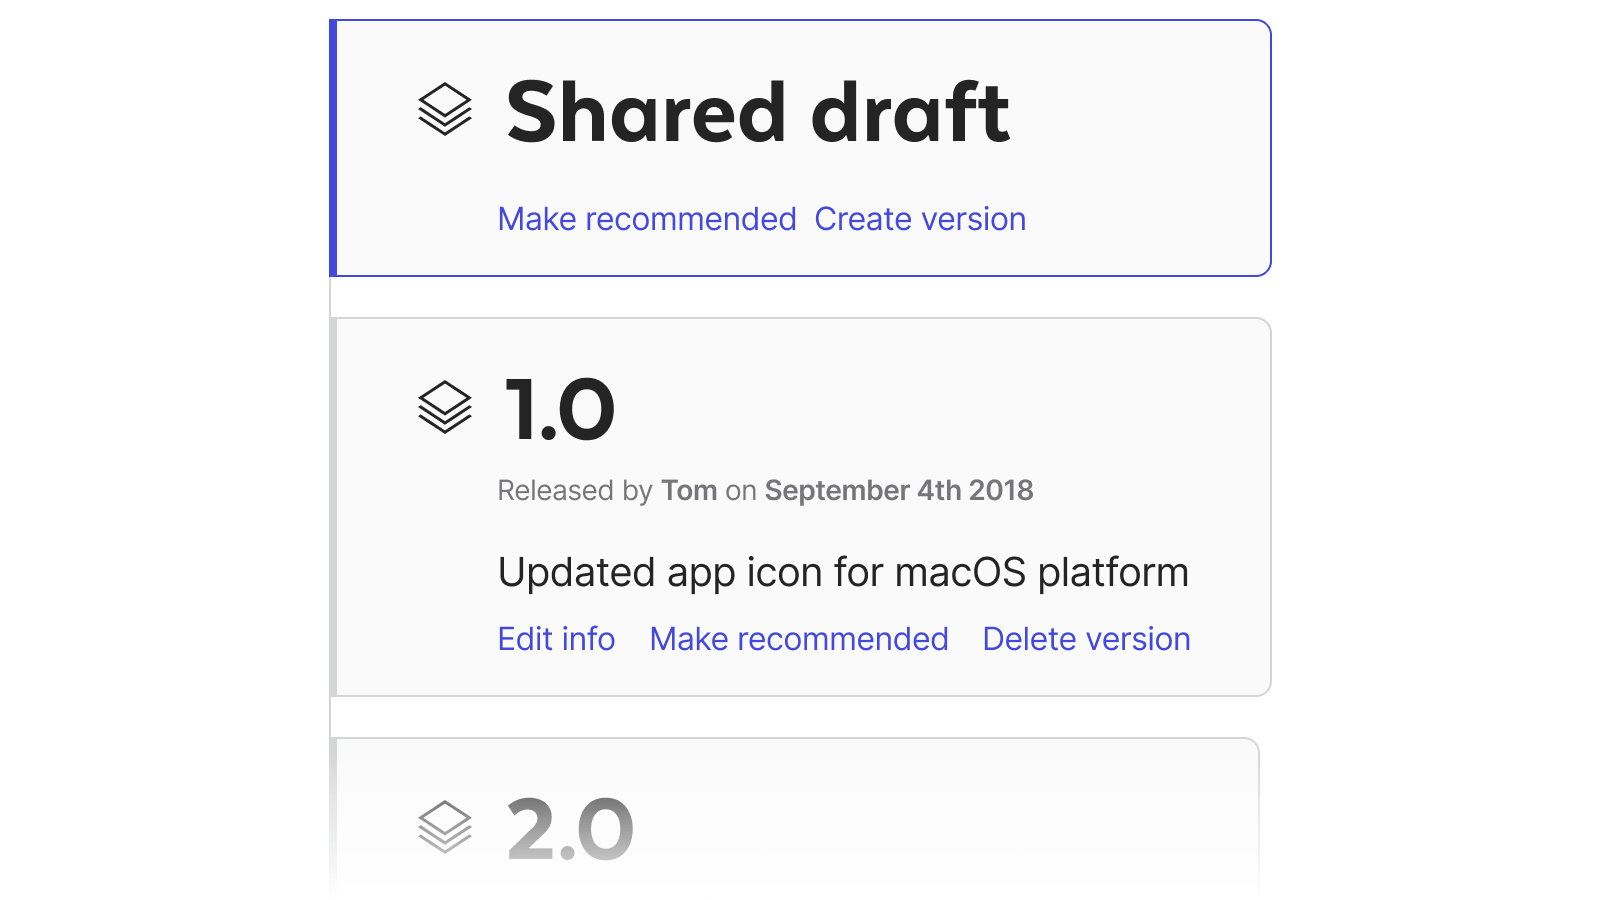
Task: Make the Shared draft recommended
Action: click(x=647, y=219)
